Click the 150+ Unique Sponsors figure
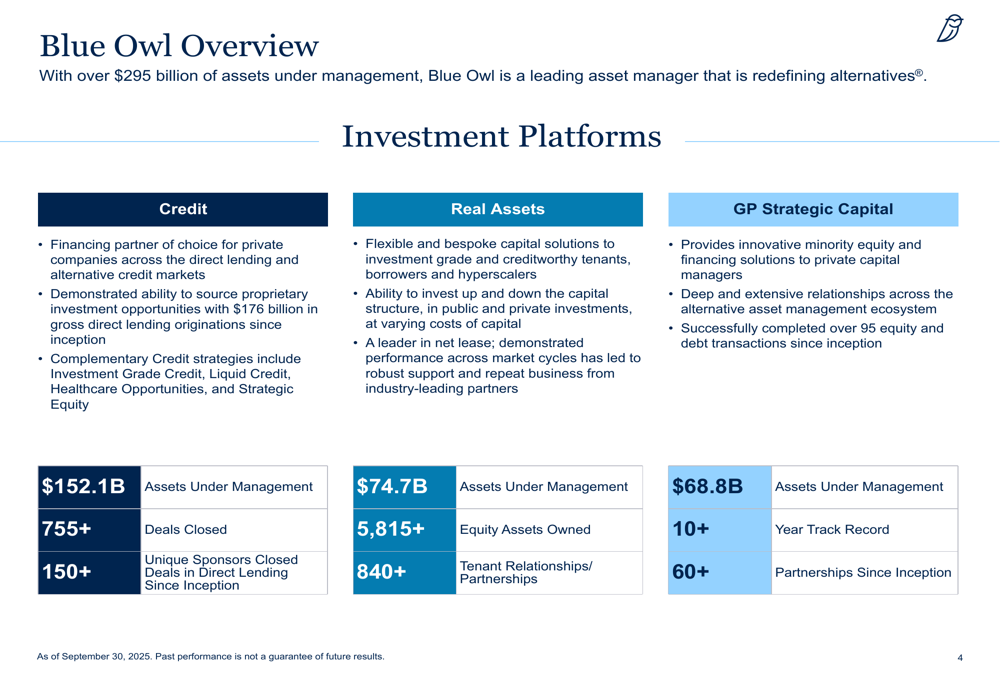 point(66,572)
